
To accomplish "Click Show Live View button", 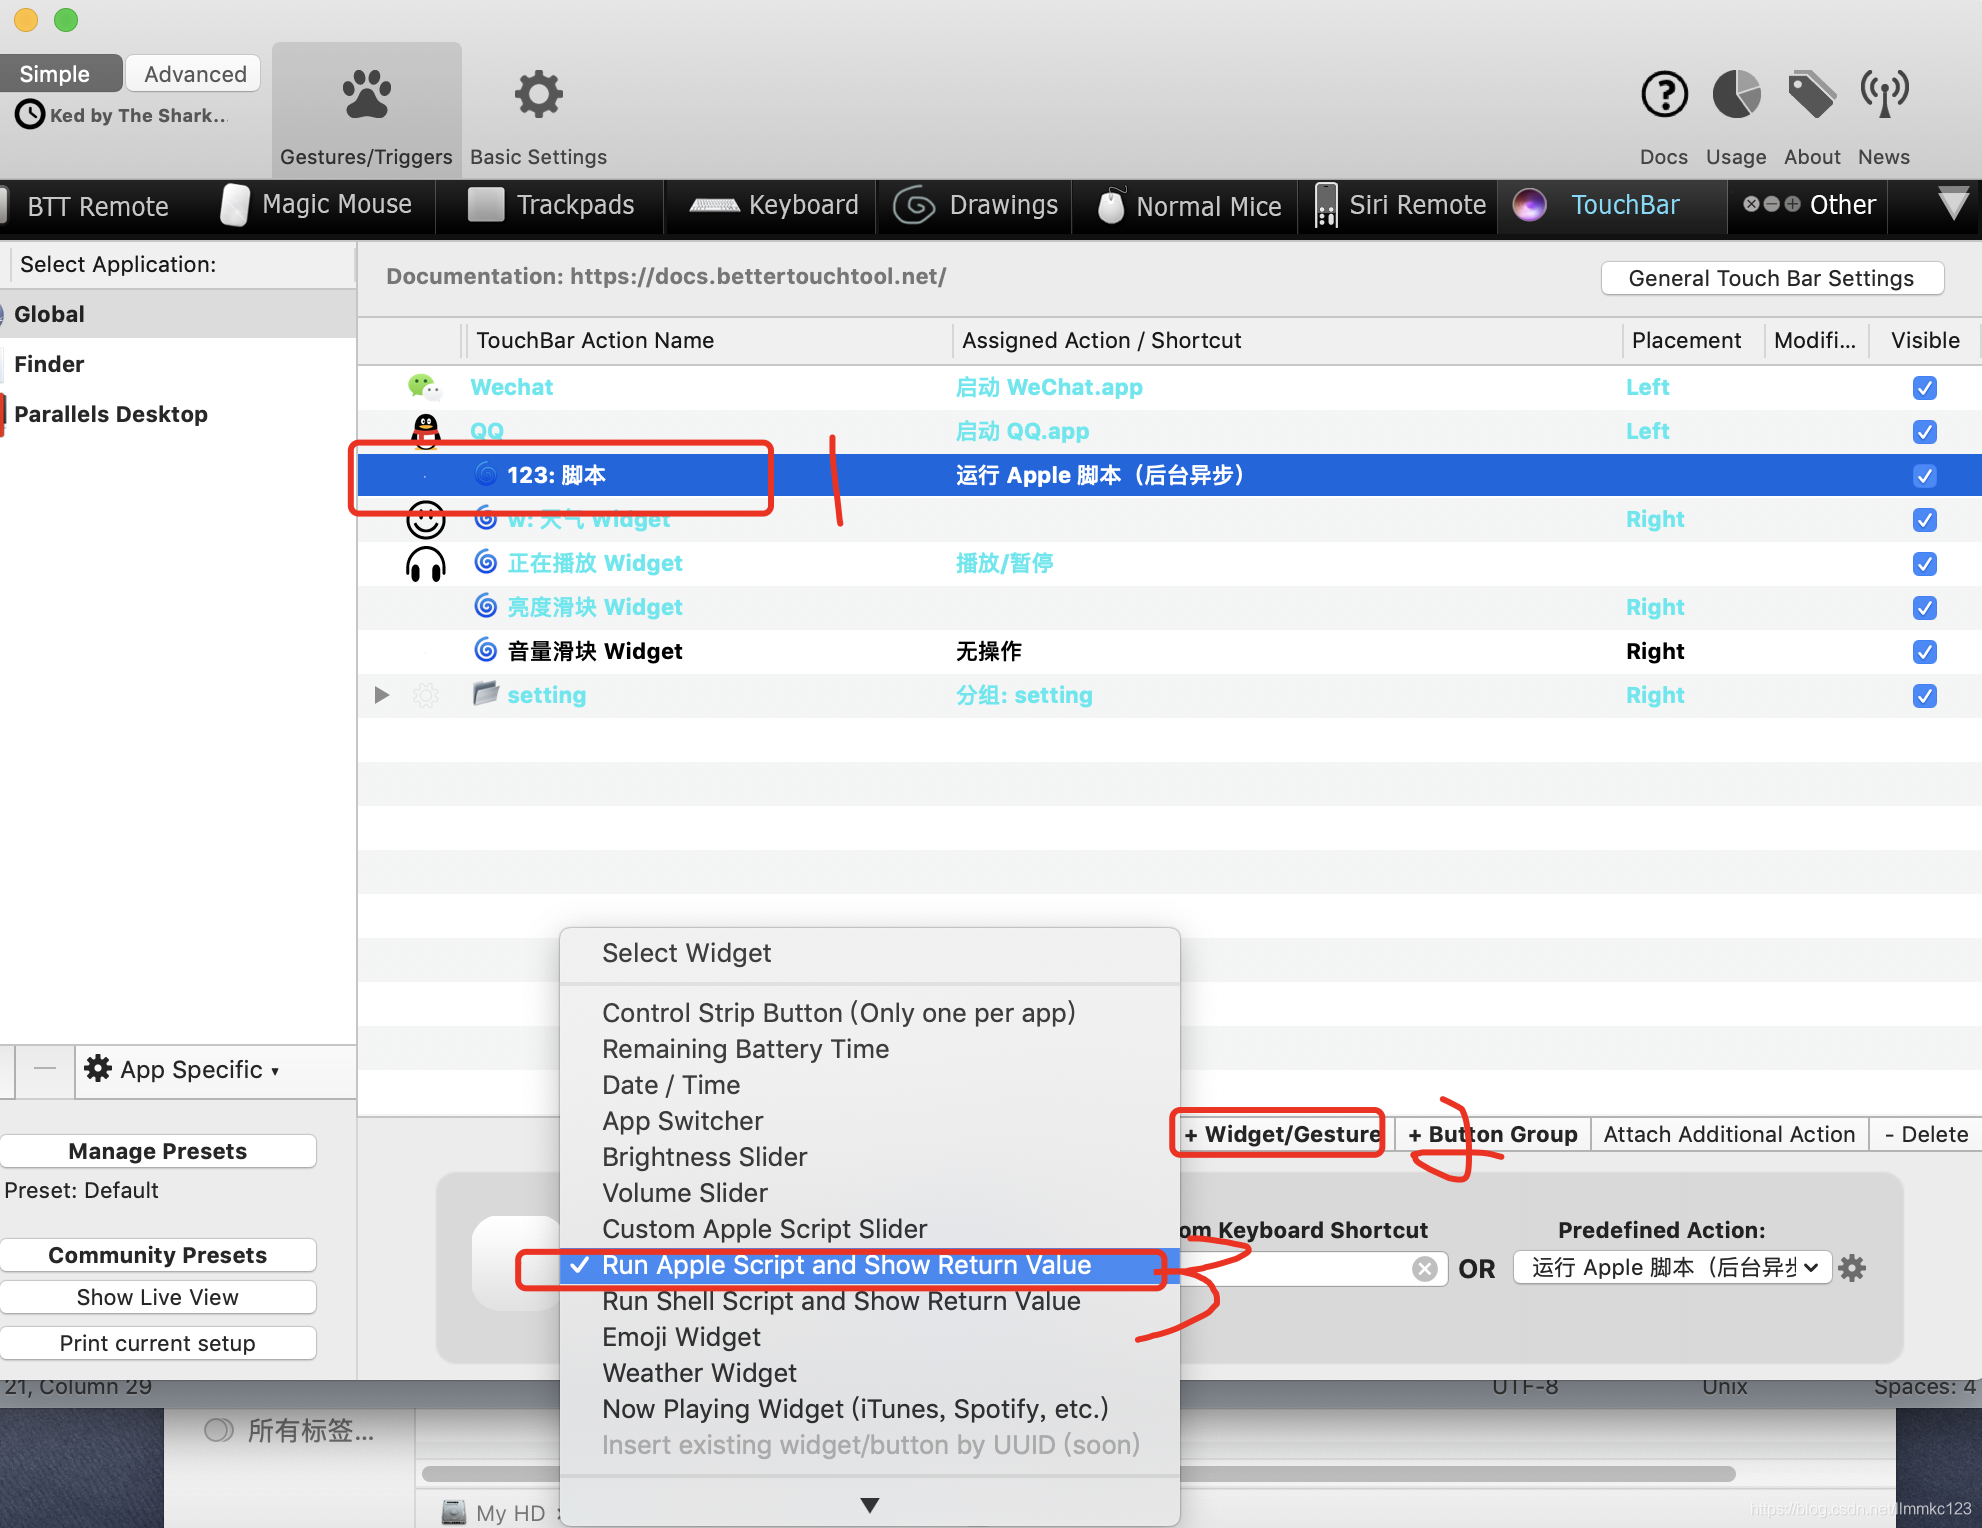I will 157,1297.
